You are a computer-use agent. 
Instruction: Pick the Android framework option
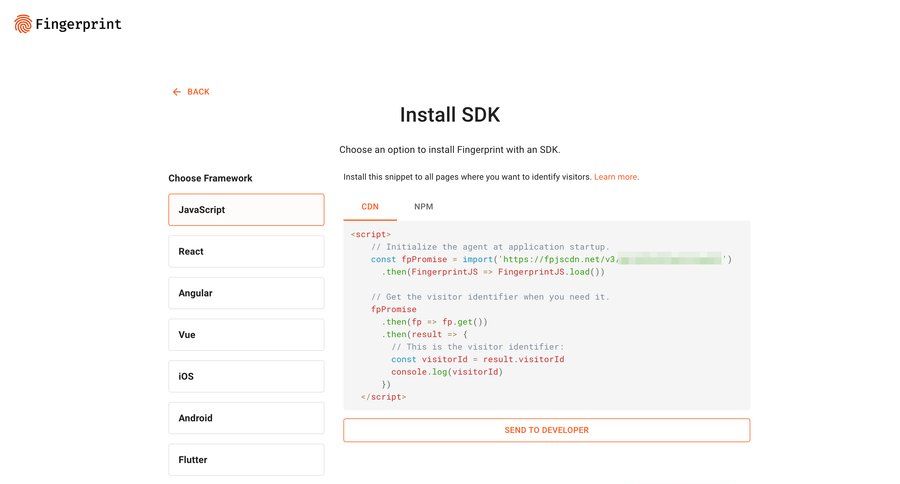246,418
